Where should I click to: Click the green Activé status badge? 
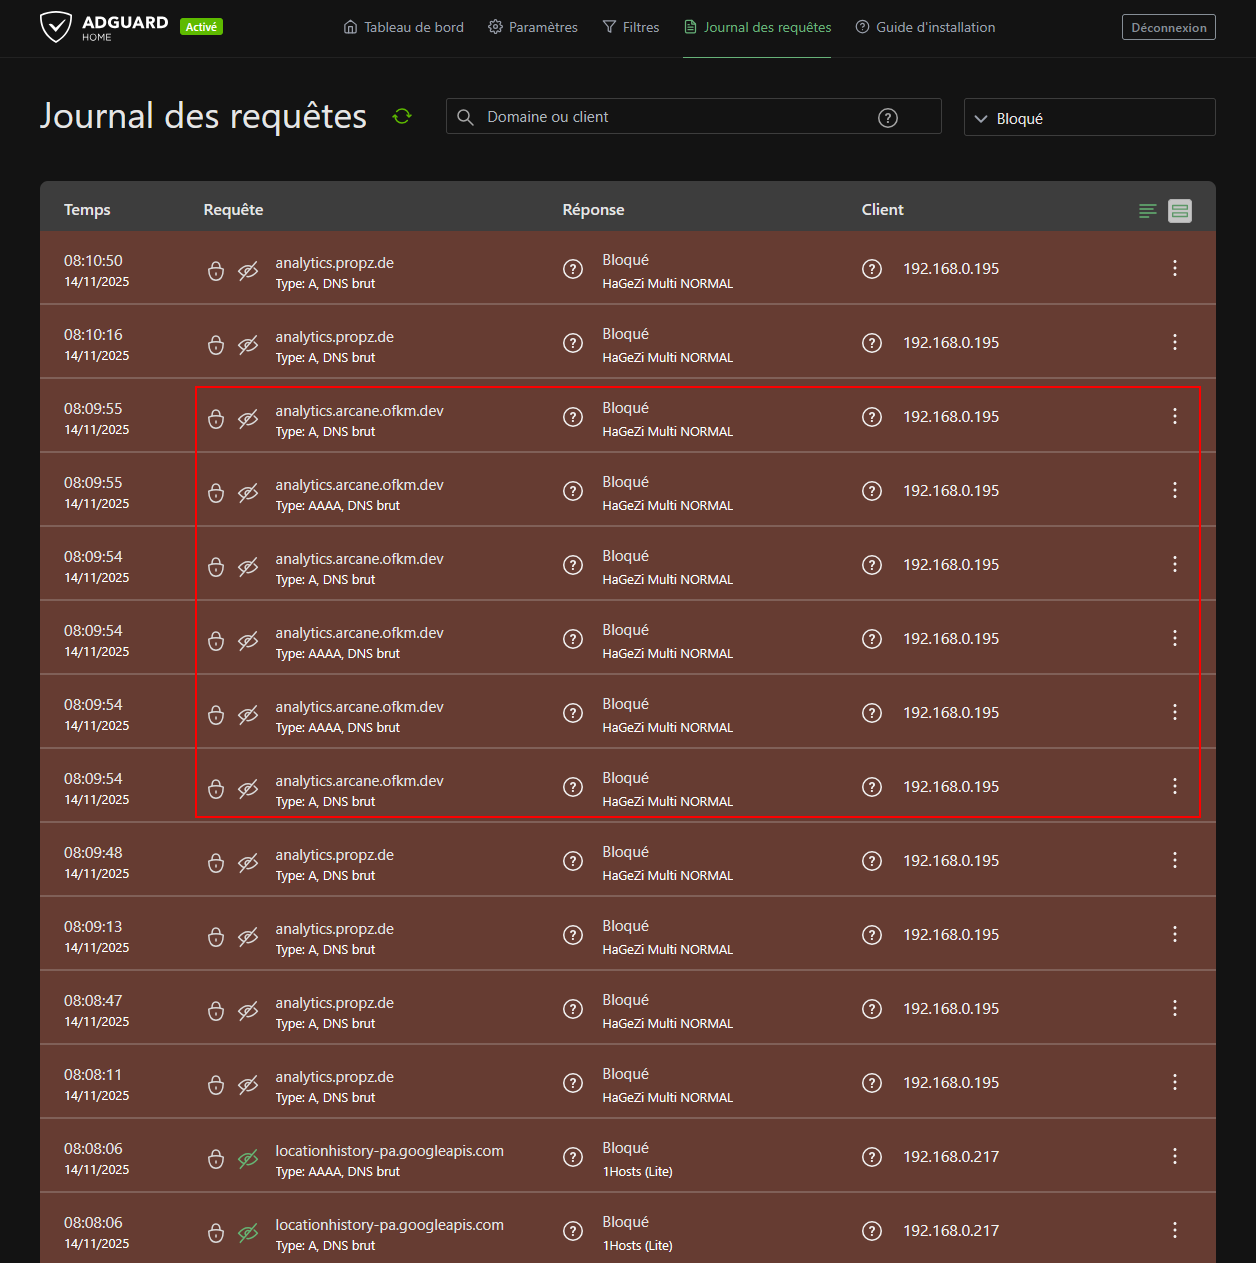201,26
